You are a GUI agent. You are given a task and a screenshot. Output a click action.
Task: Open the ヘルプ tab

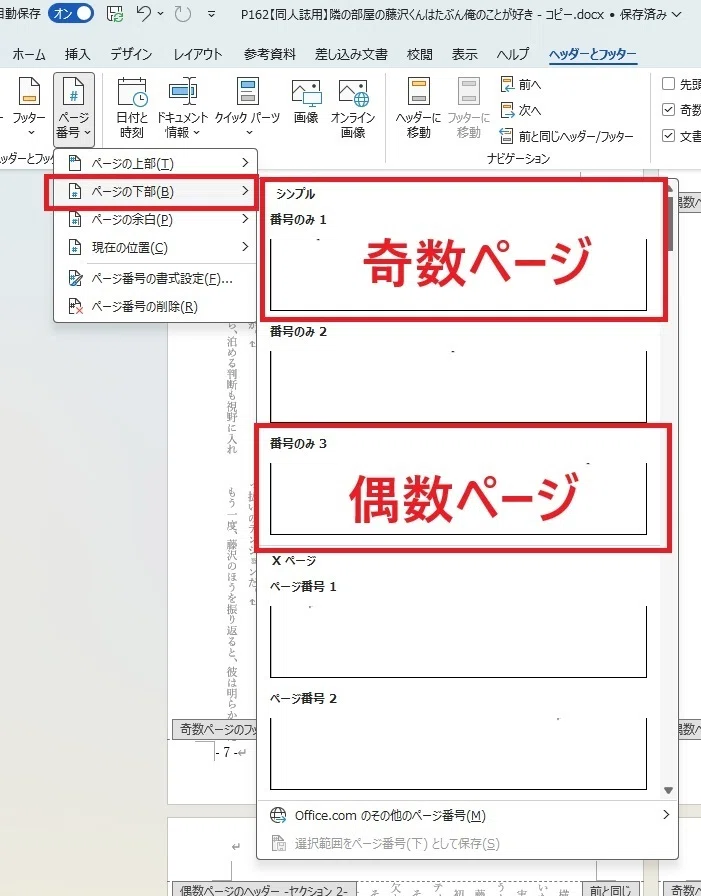512,54
